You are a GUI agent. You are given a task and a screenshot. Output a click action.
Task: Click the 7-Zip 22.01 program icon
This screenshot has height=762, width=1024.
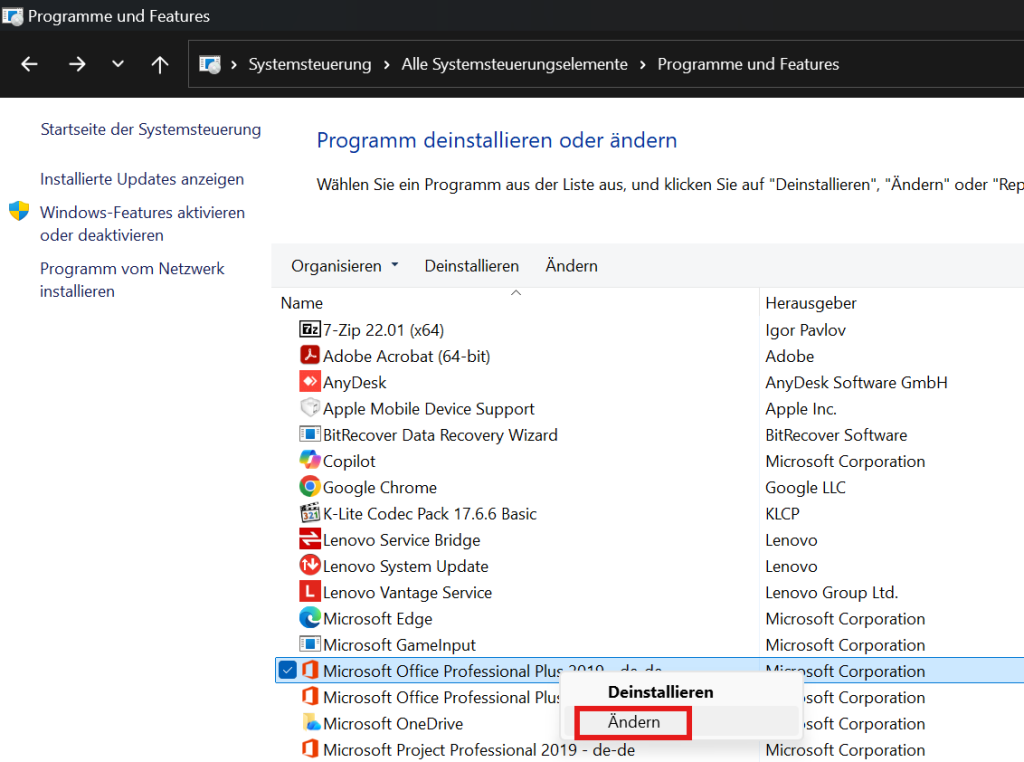click(x=310, y=329)
